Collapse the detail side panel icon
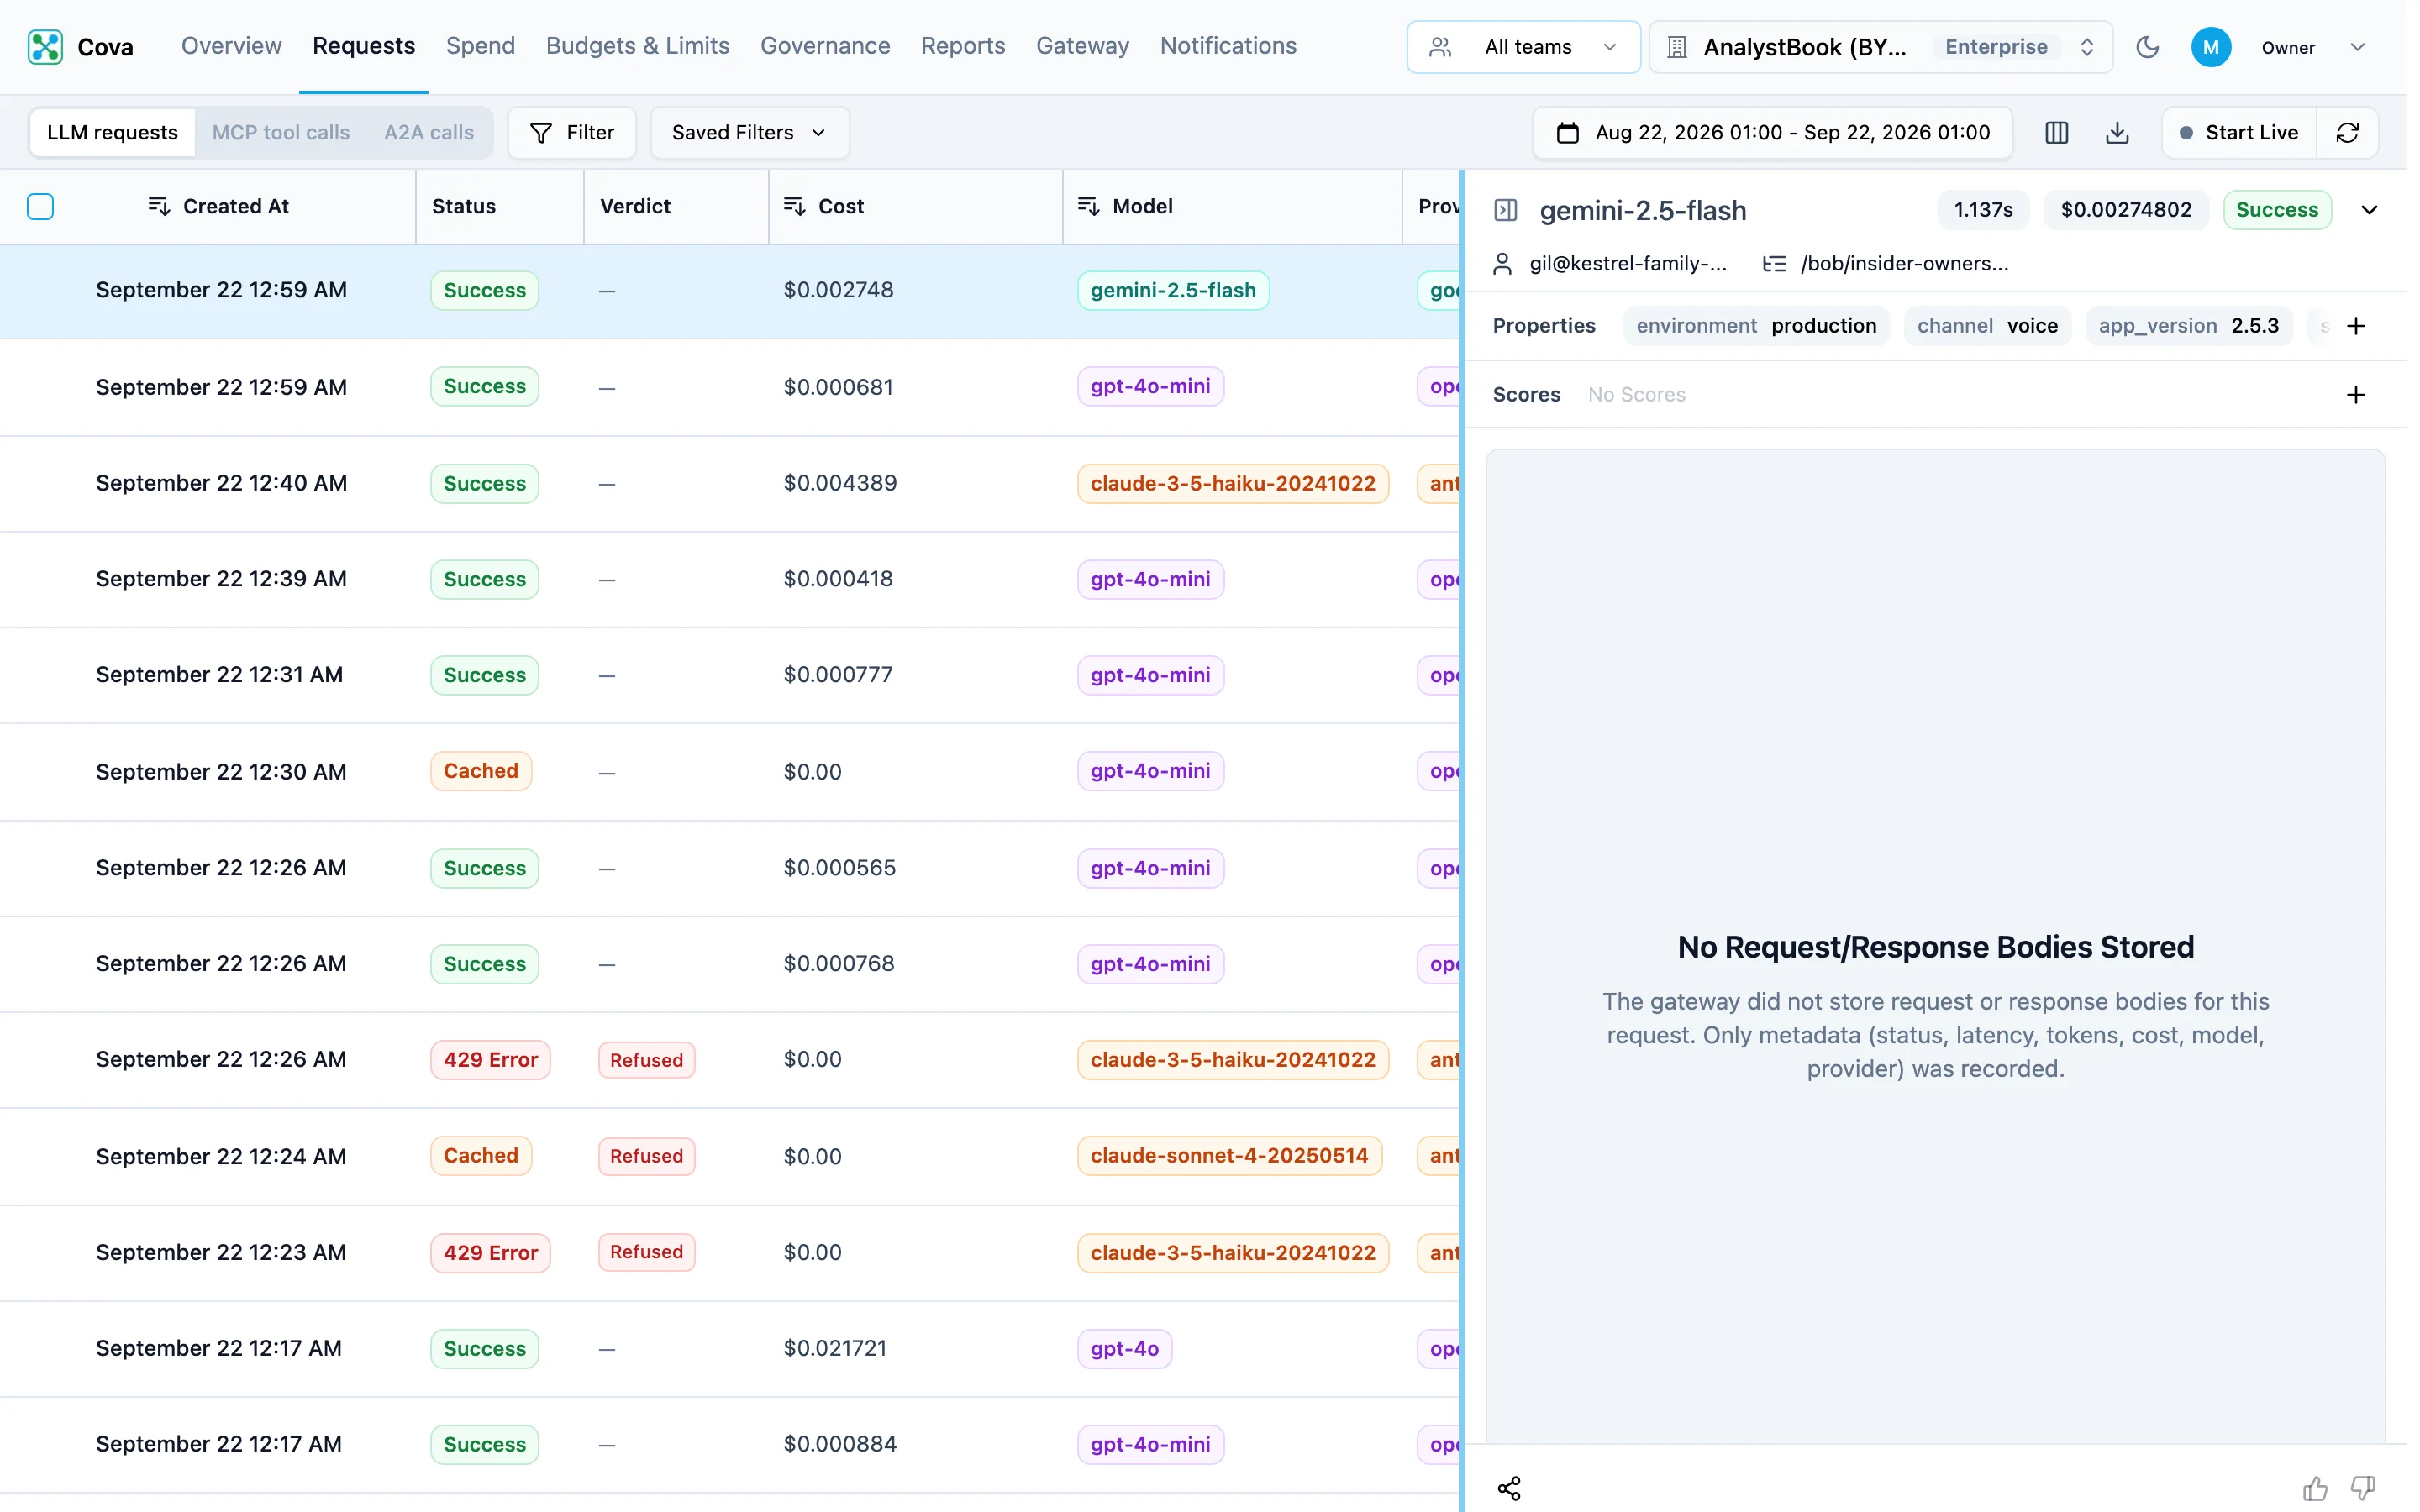The width and height of the screenshot is (2420, 1512). 1505,210
